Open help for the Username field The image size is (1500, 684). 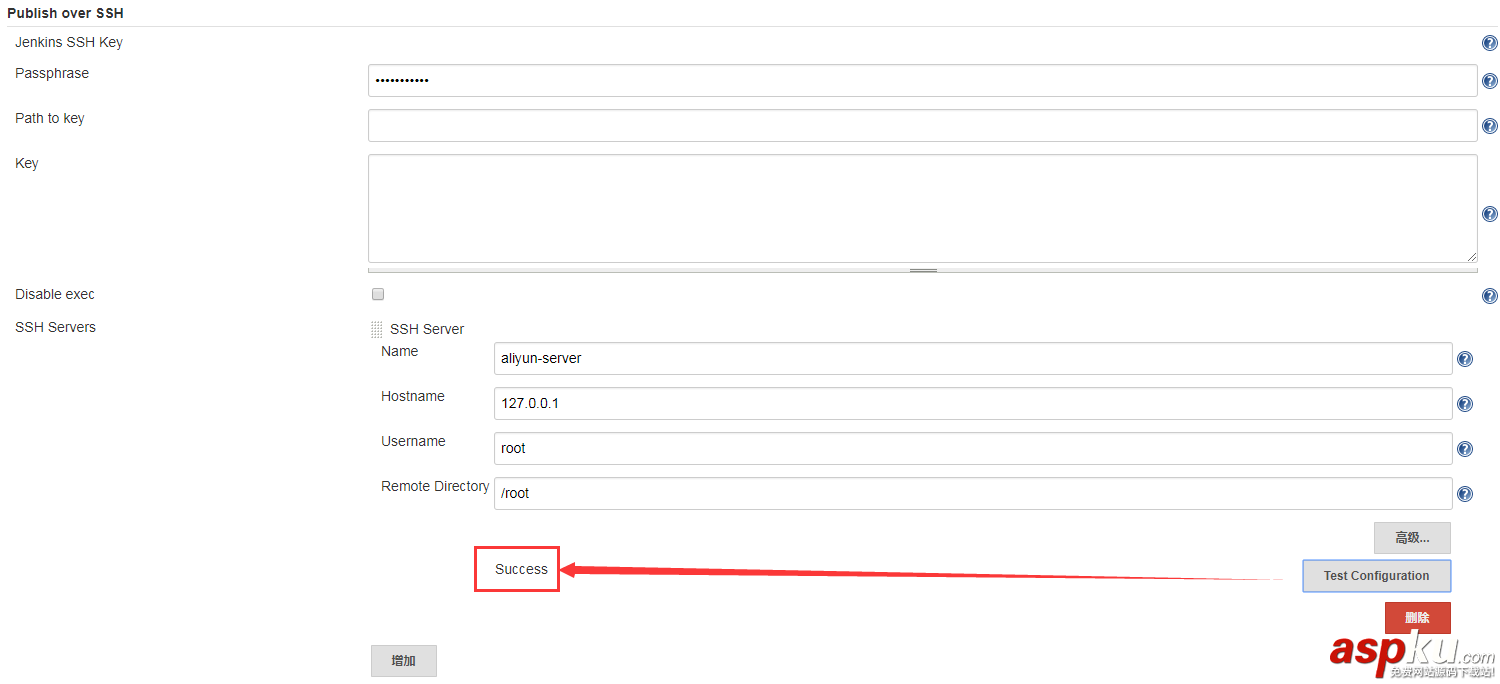coord(1464,448)
